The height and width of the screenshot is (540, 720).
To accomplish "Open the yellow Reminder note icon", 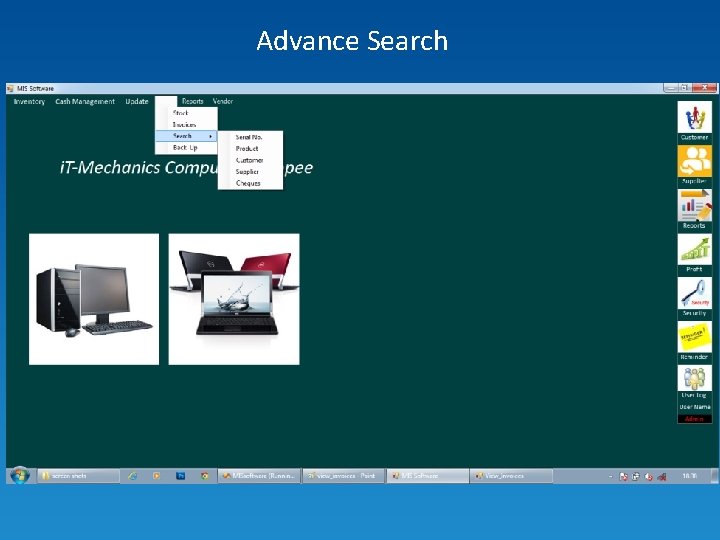I will point(694,337).
